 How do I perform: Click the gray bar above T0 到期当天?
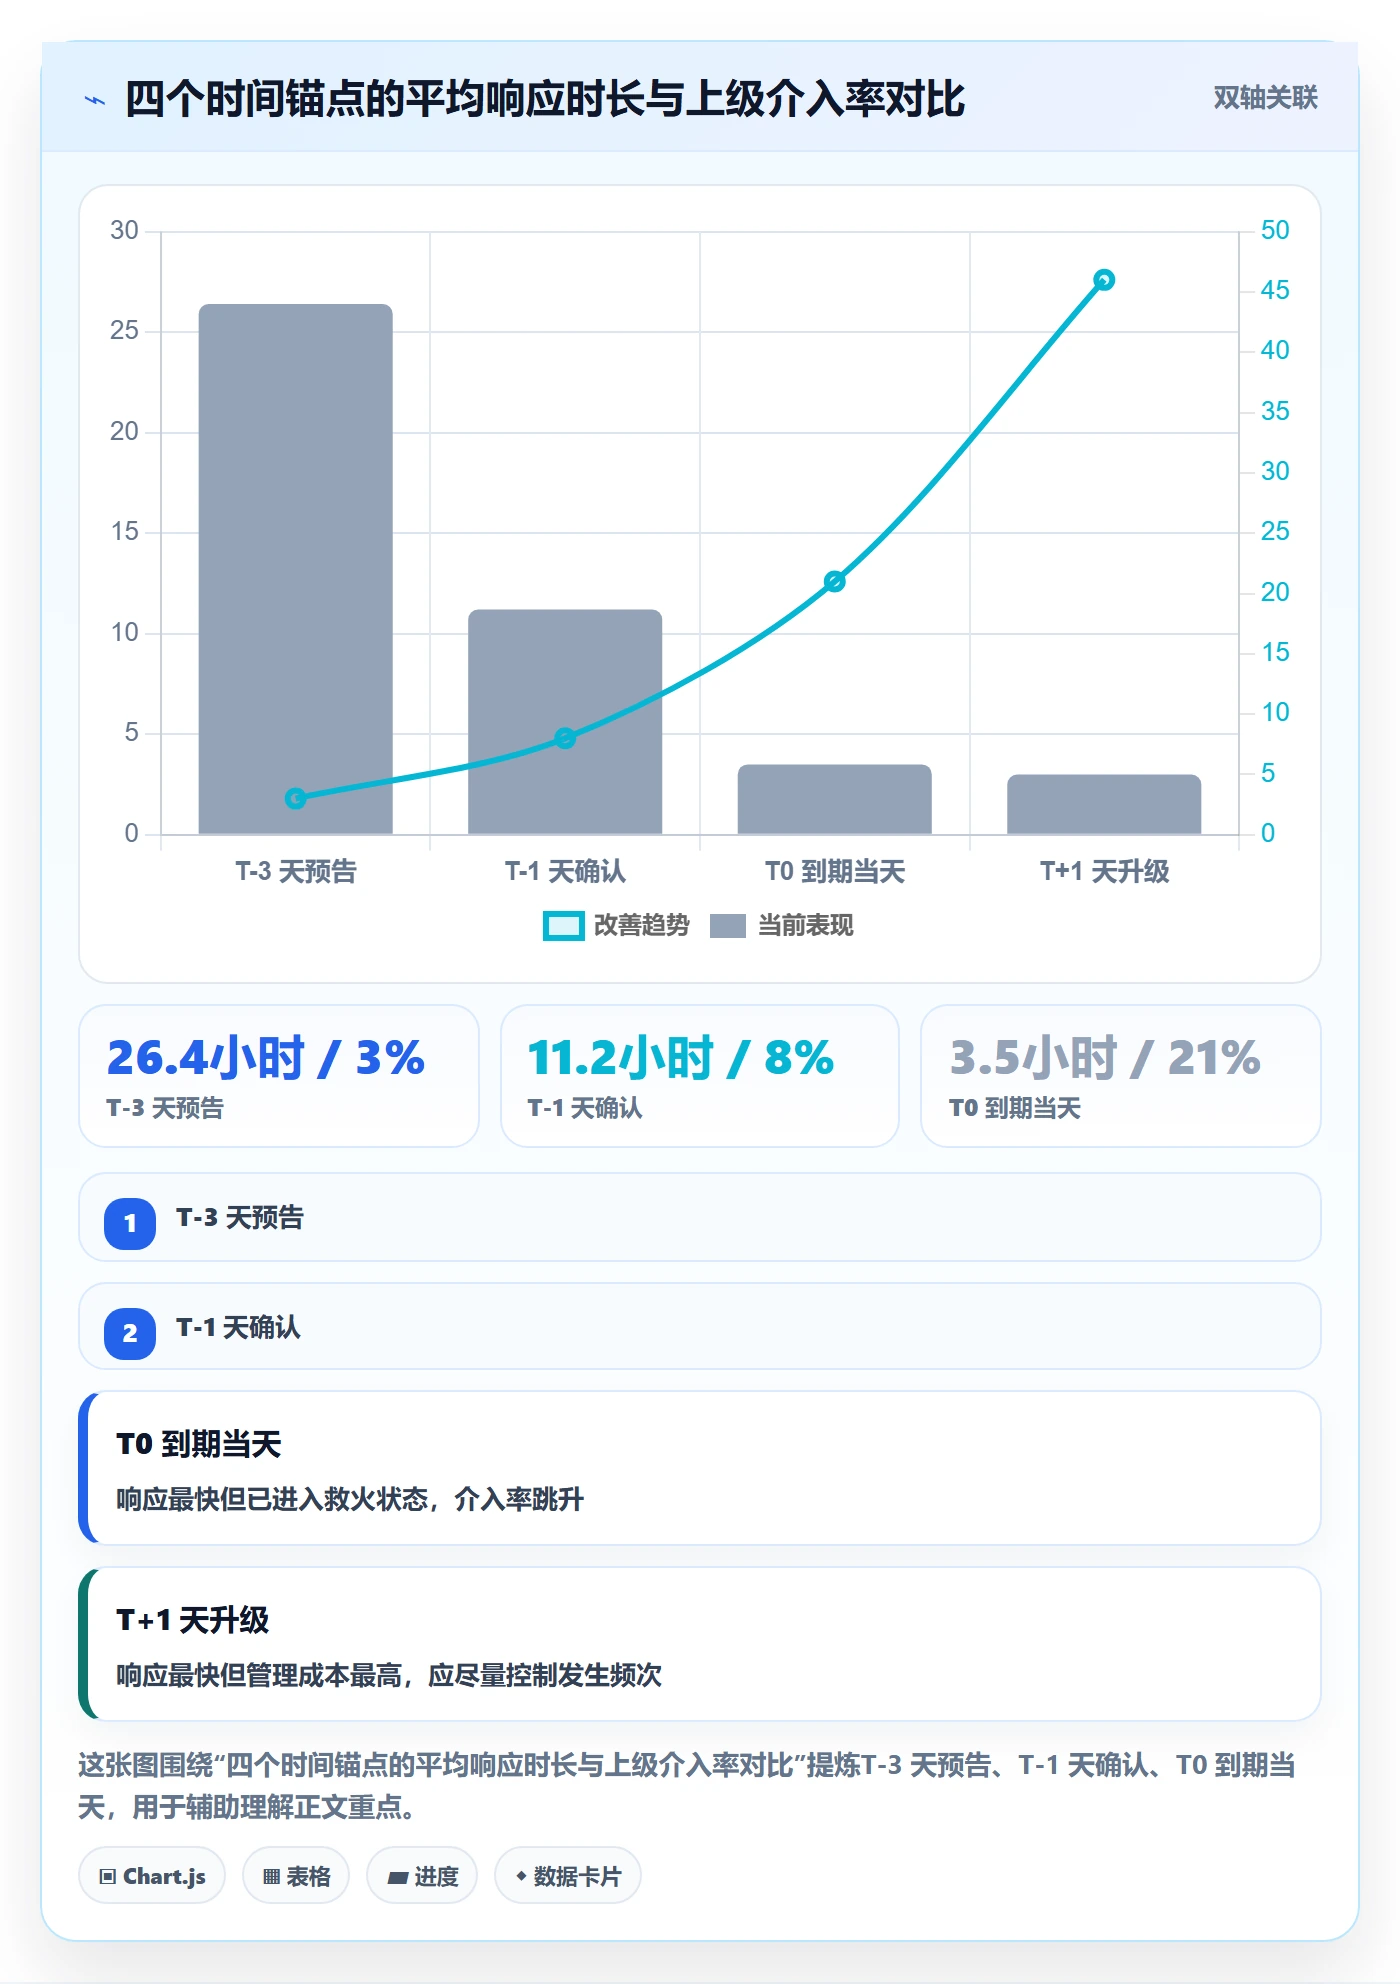(x=835, y=799)
